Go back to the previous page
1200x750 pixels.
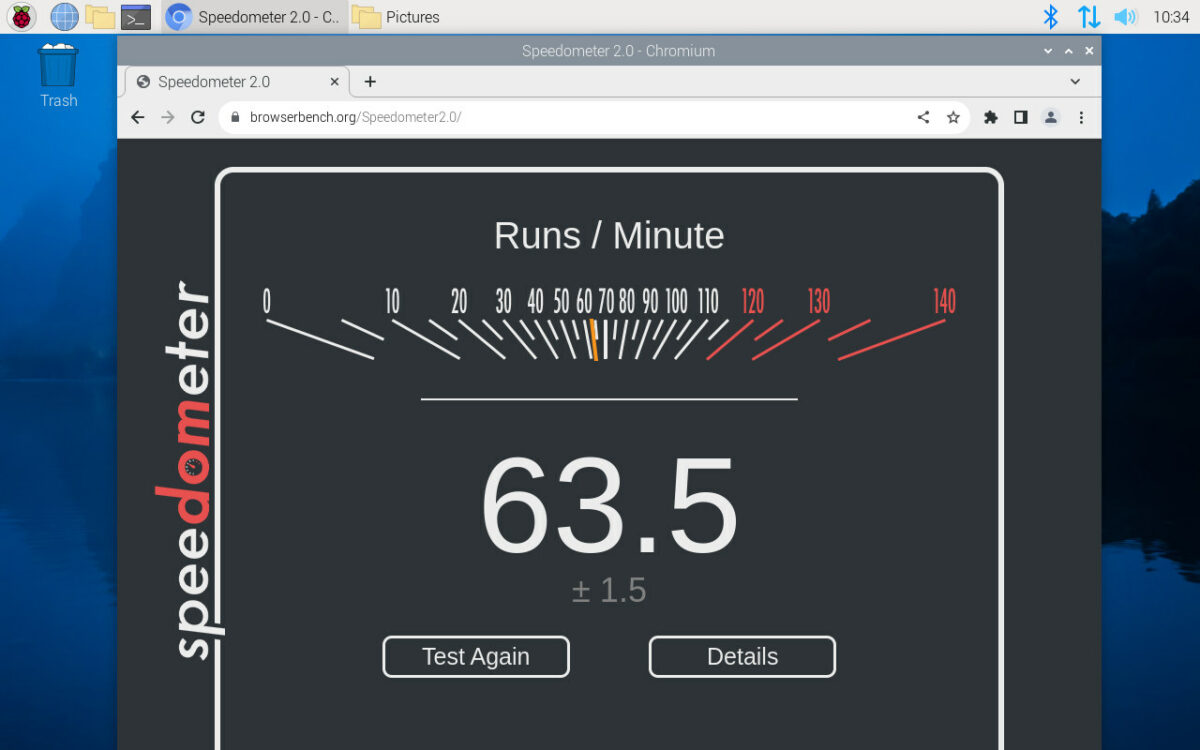pos(138,117)
